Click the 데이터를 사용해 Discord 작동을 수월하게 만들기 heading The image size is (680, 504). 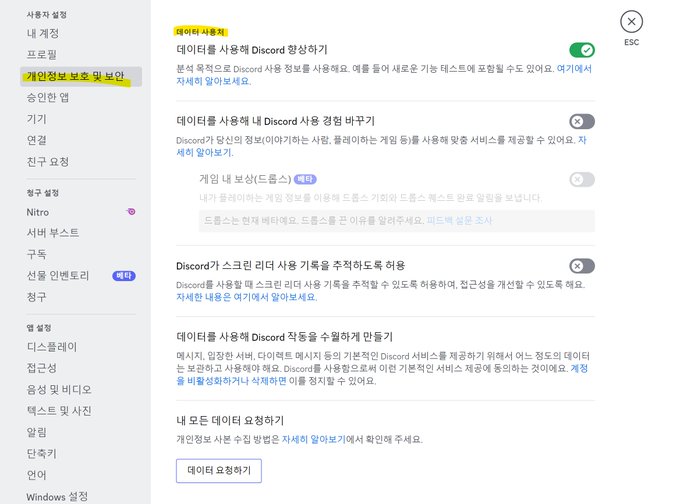[x=284, y=337]
